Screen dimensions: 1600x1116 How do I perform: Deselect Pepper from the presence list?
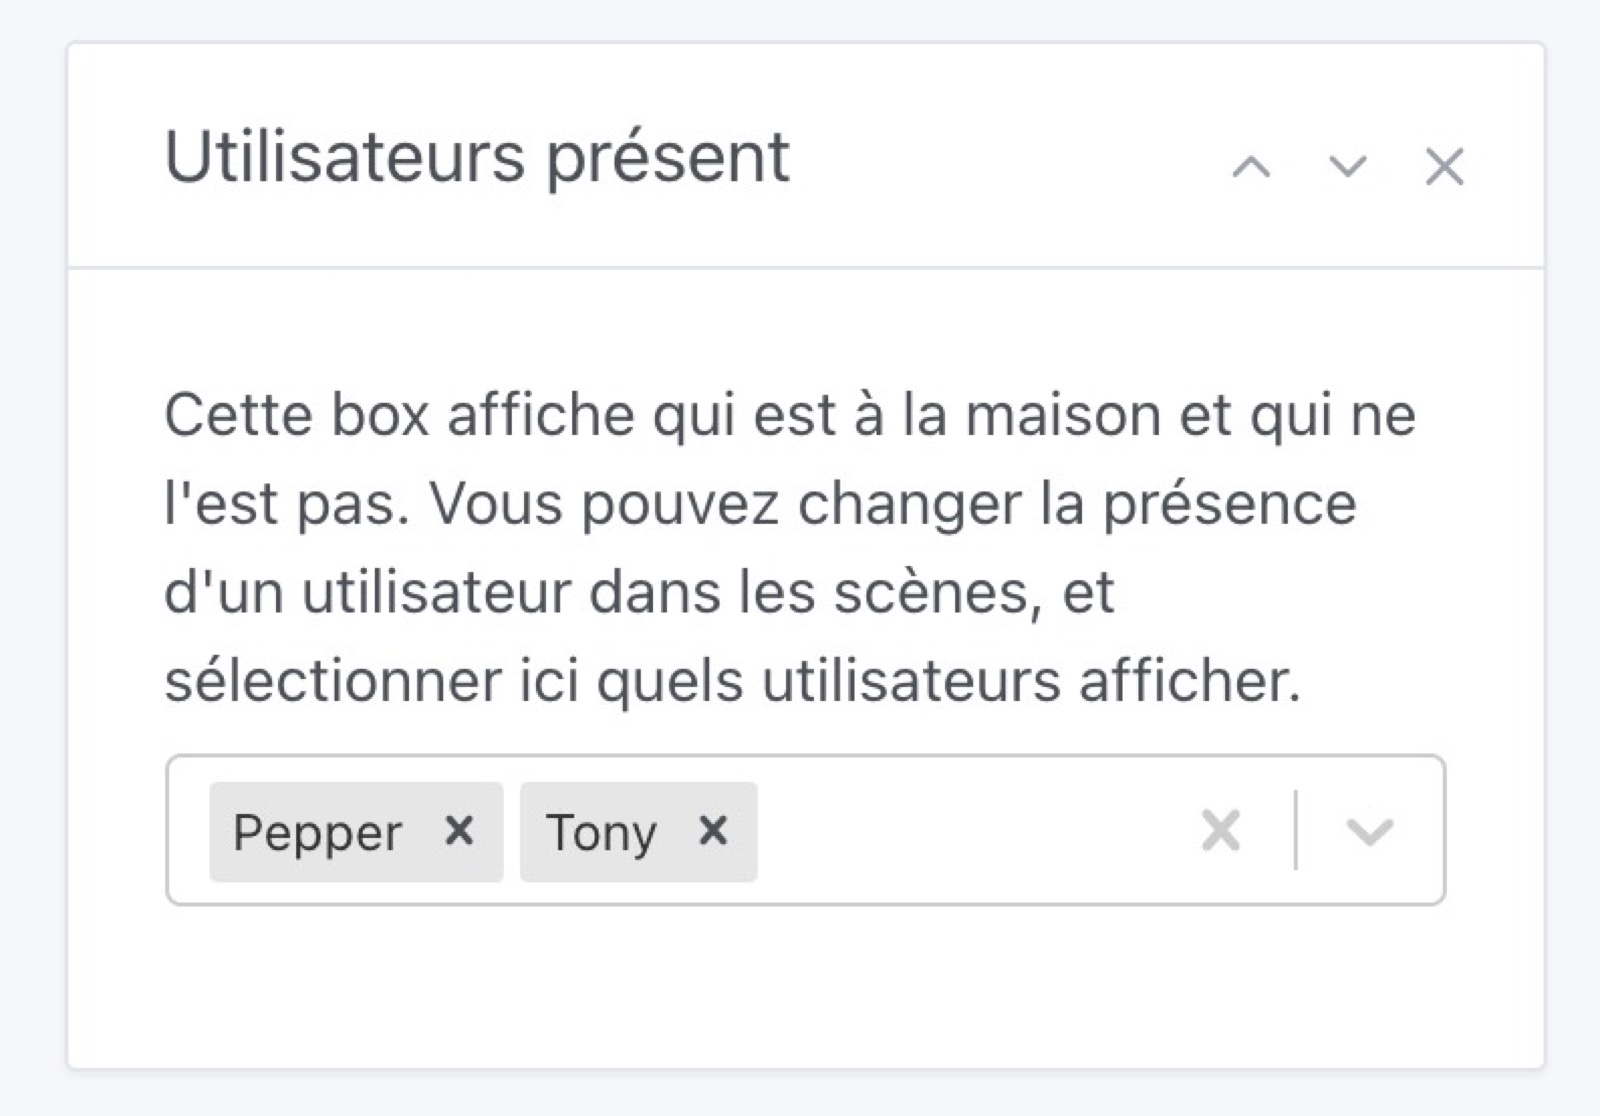[x=460, y=831]
